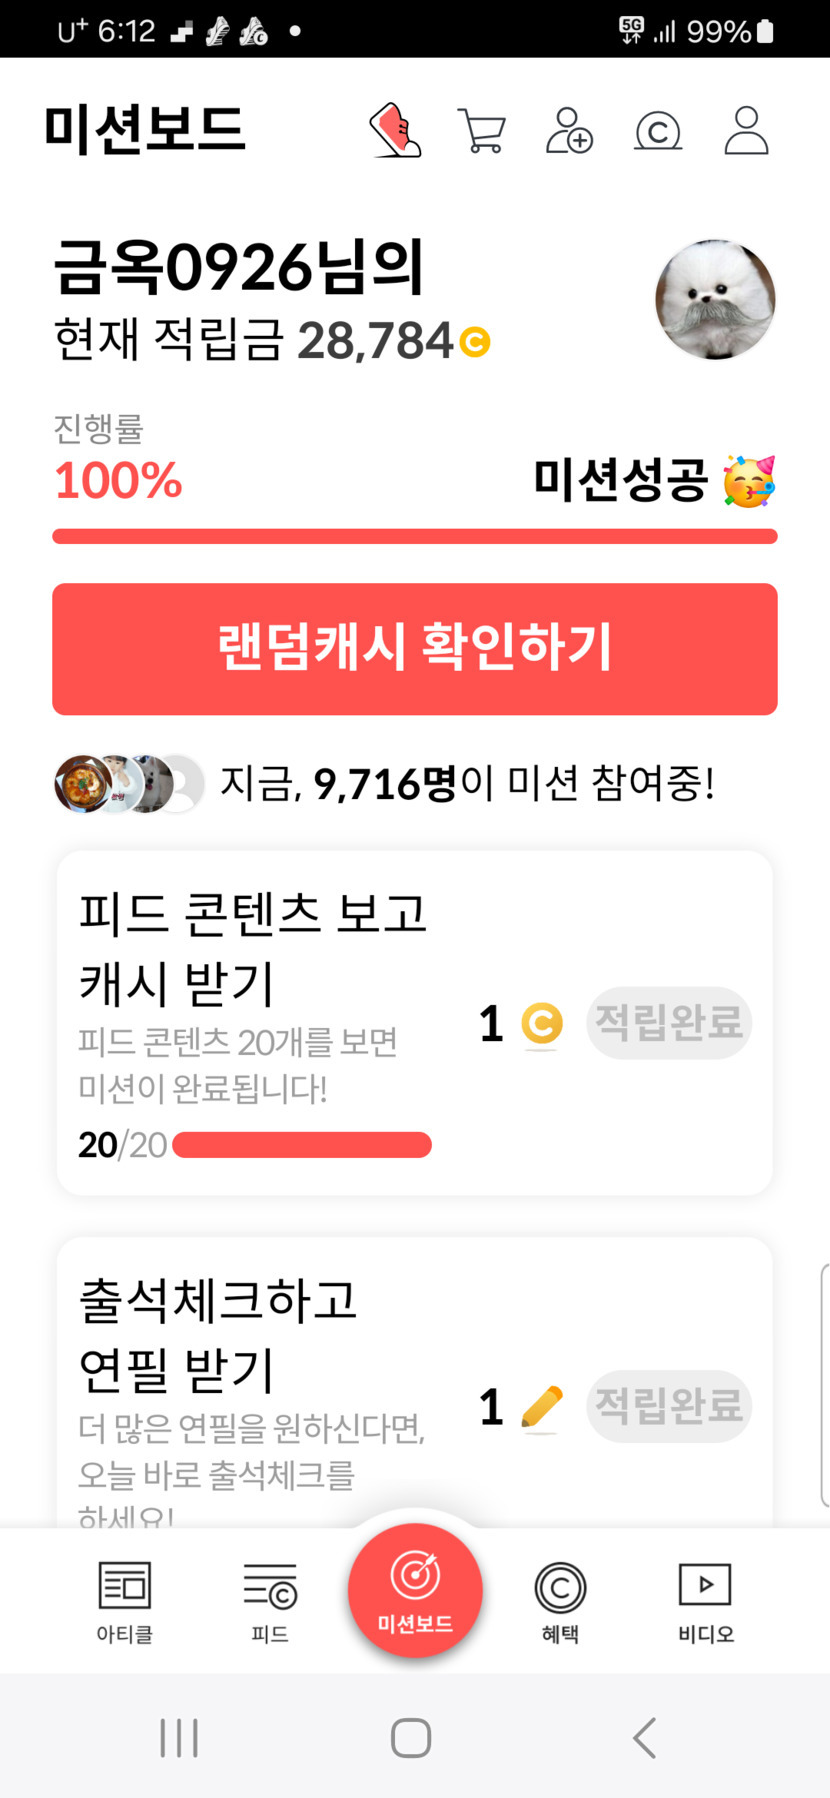Select the 미션보드 center tab

415,1590
